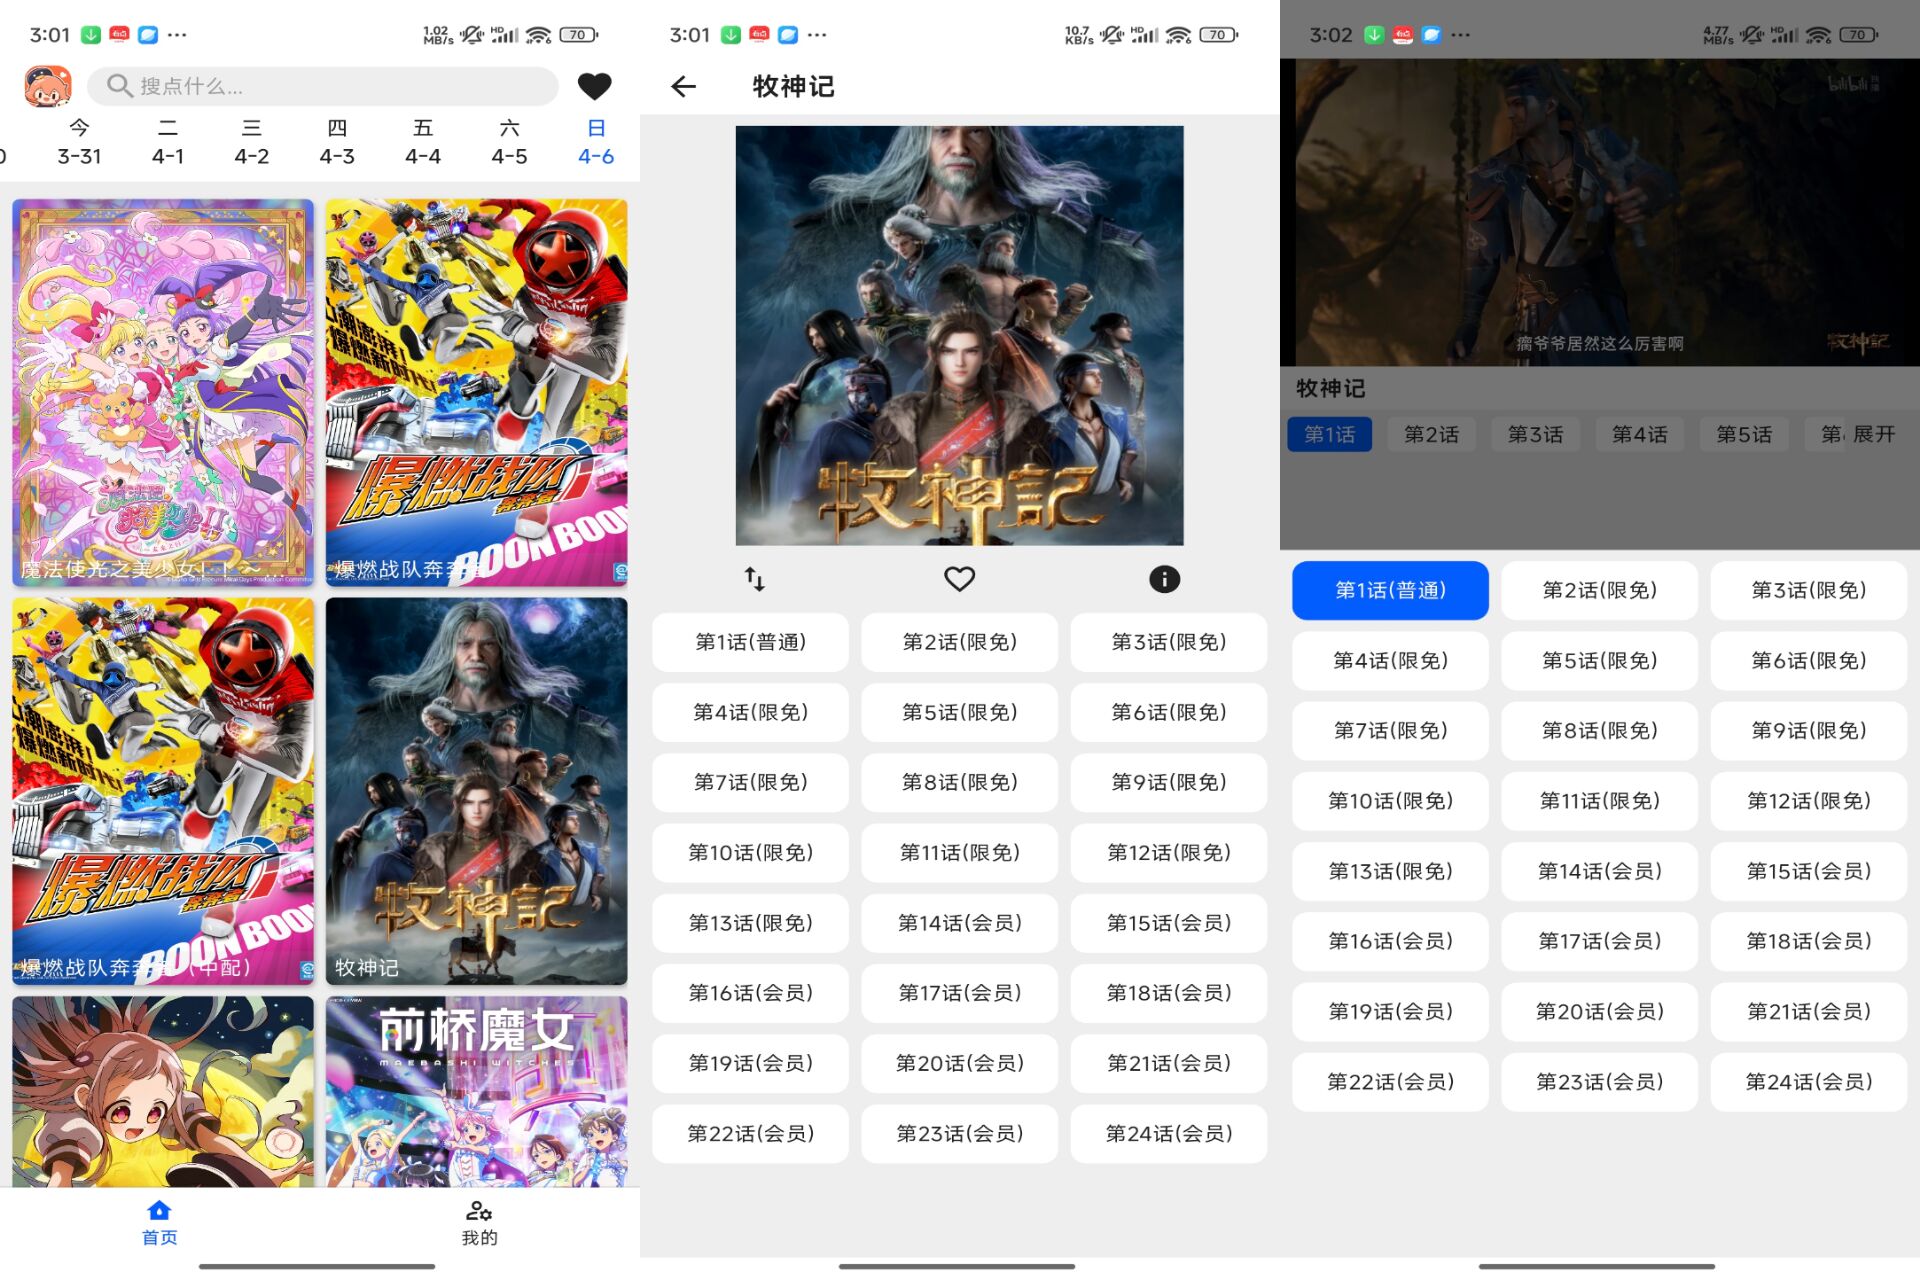Play 第14话(会员) in middle episode list
Image resolution: width=1920 pixels, height=1280 pixels.
tap(959, 923)
